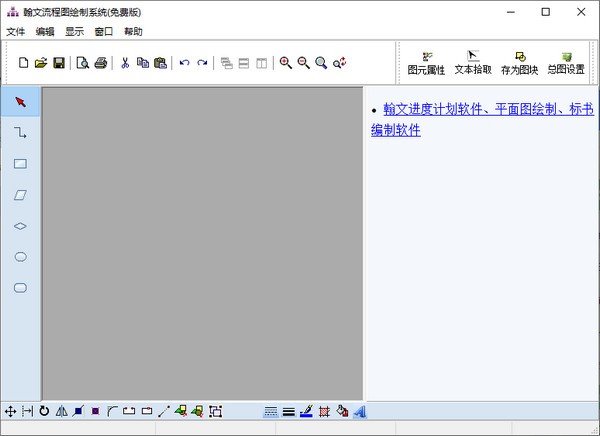Copy using the two-pages icon
Viewport: 600px width, 436px height.
[x=143, y=63]
